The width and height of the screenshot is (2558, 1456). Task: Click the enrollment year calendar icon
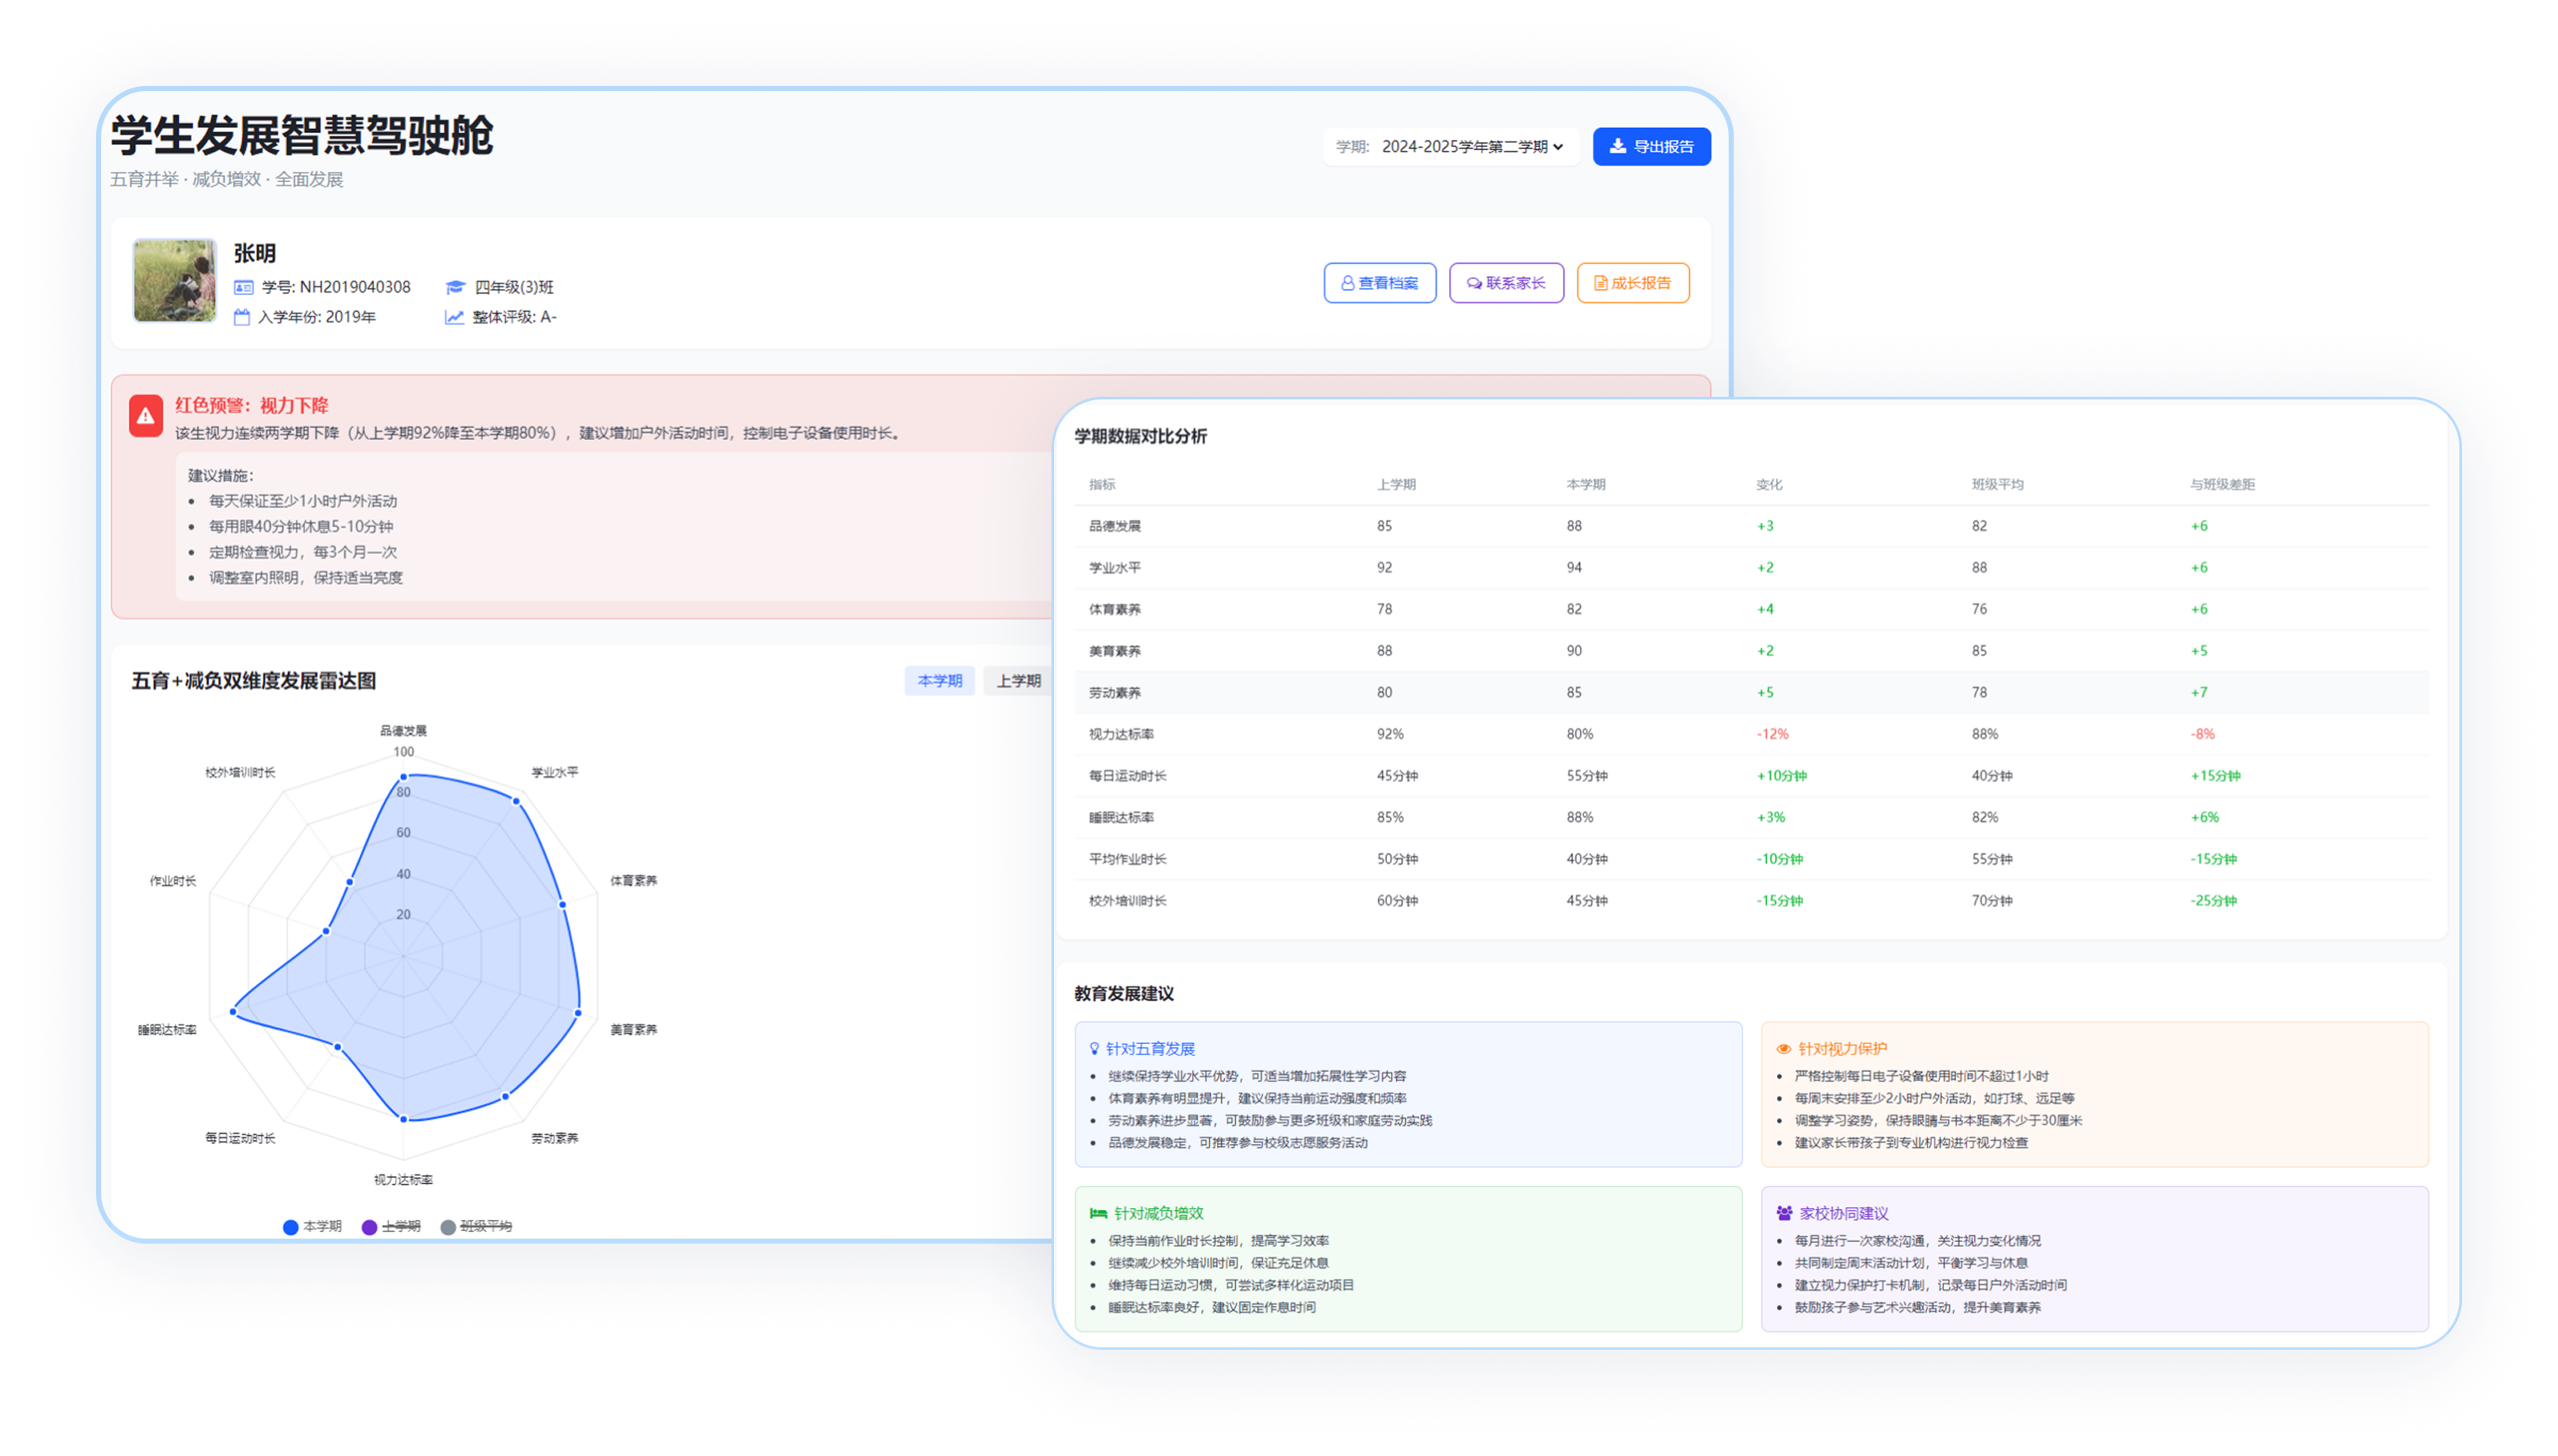pyautogui.click(x=242, y=317)
